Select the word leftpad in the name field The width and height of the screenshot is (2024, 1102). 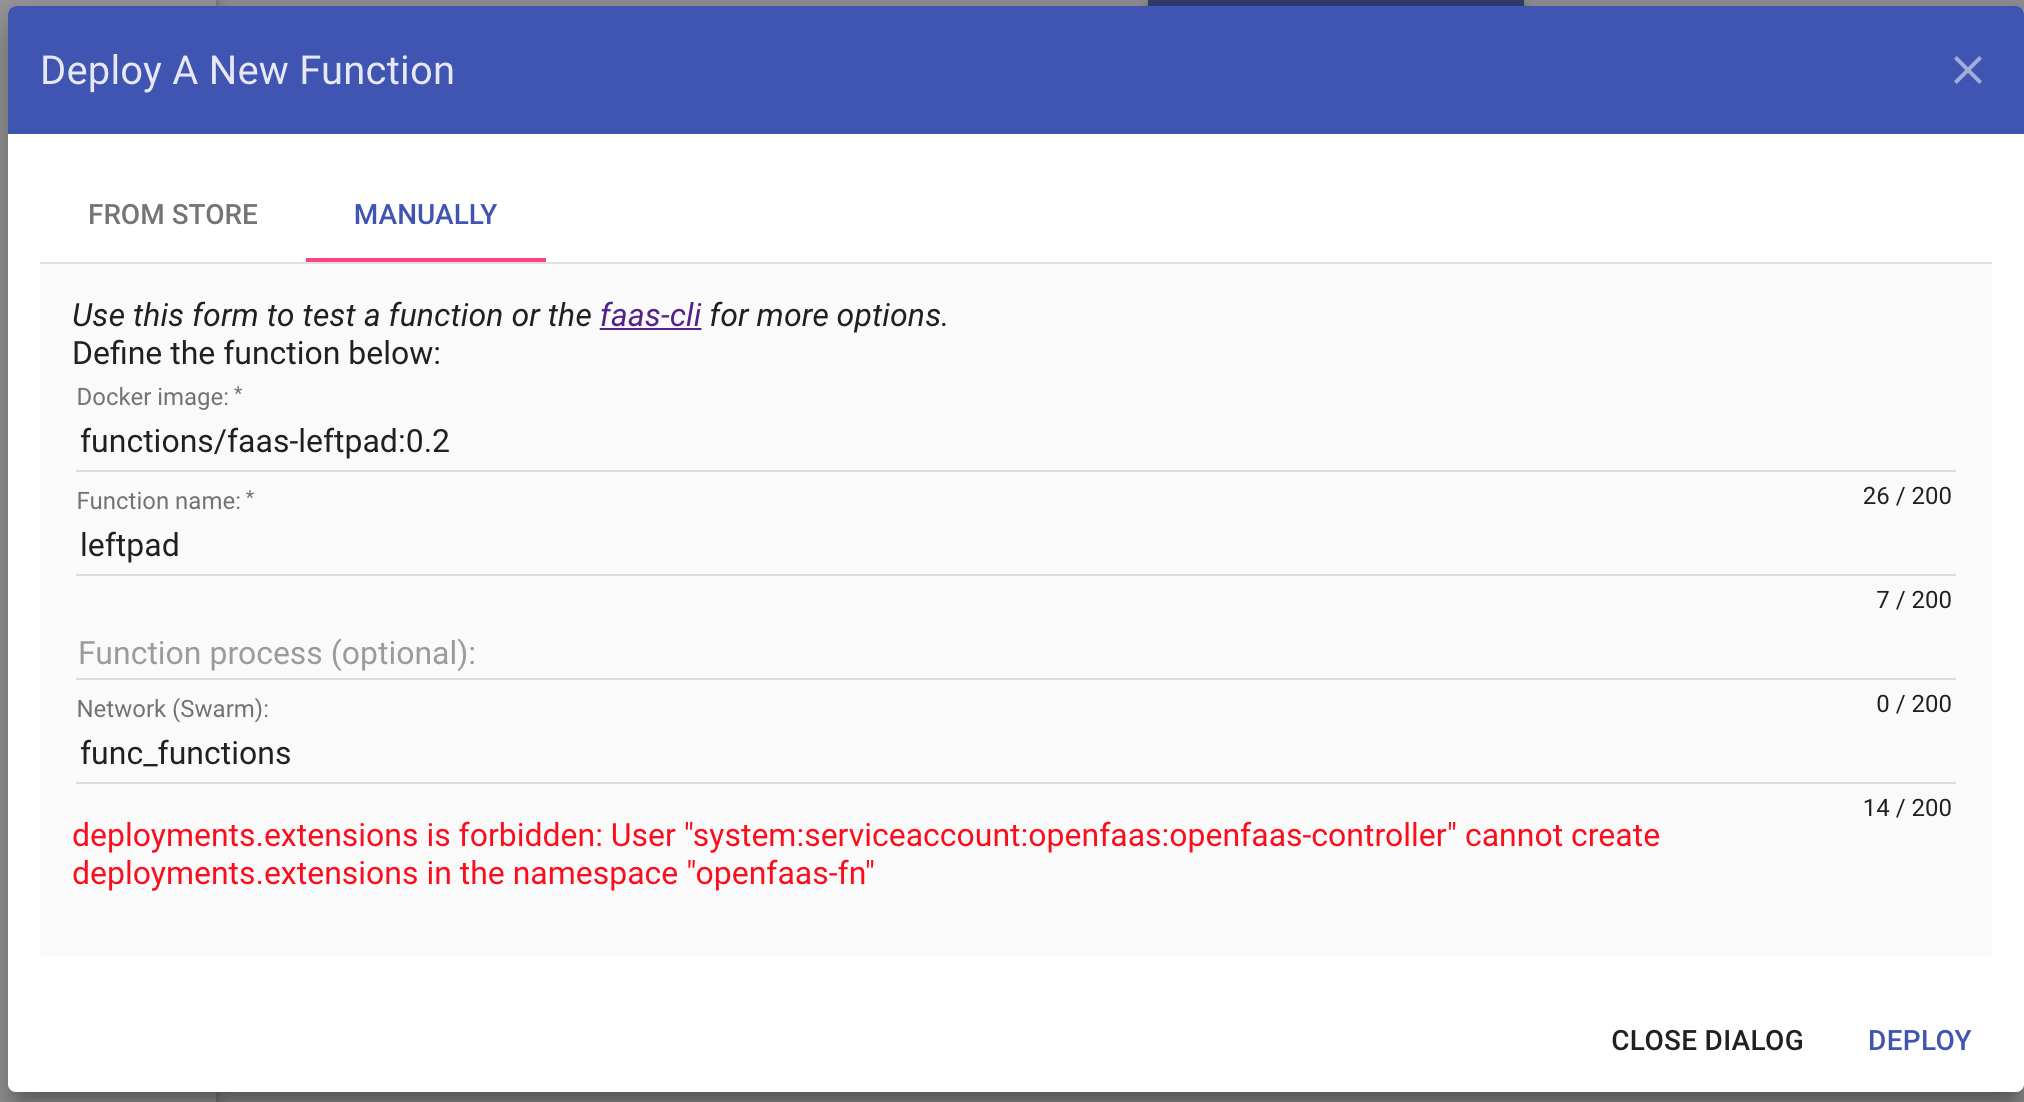tap(129, 545)
